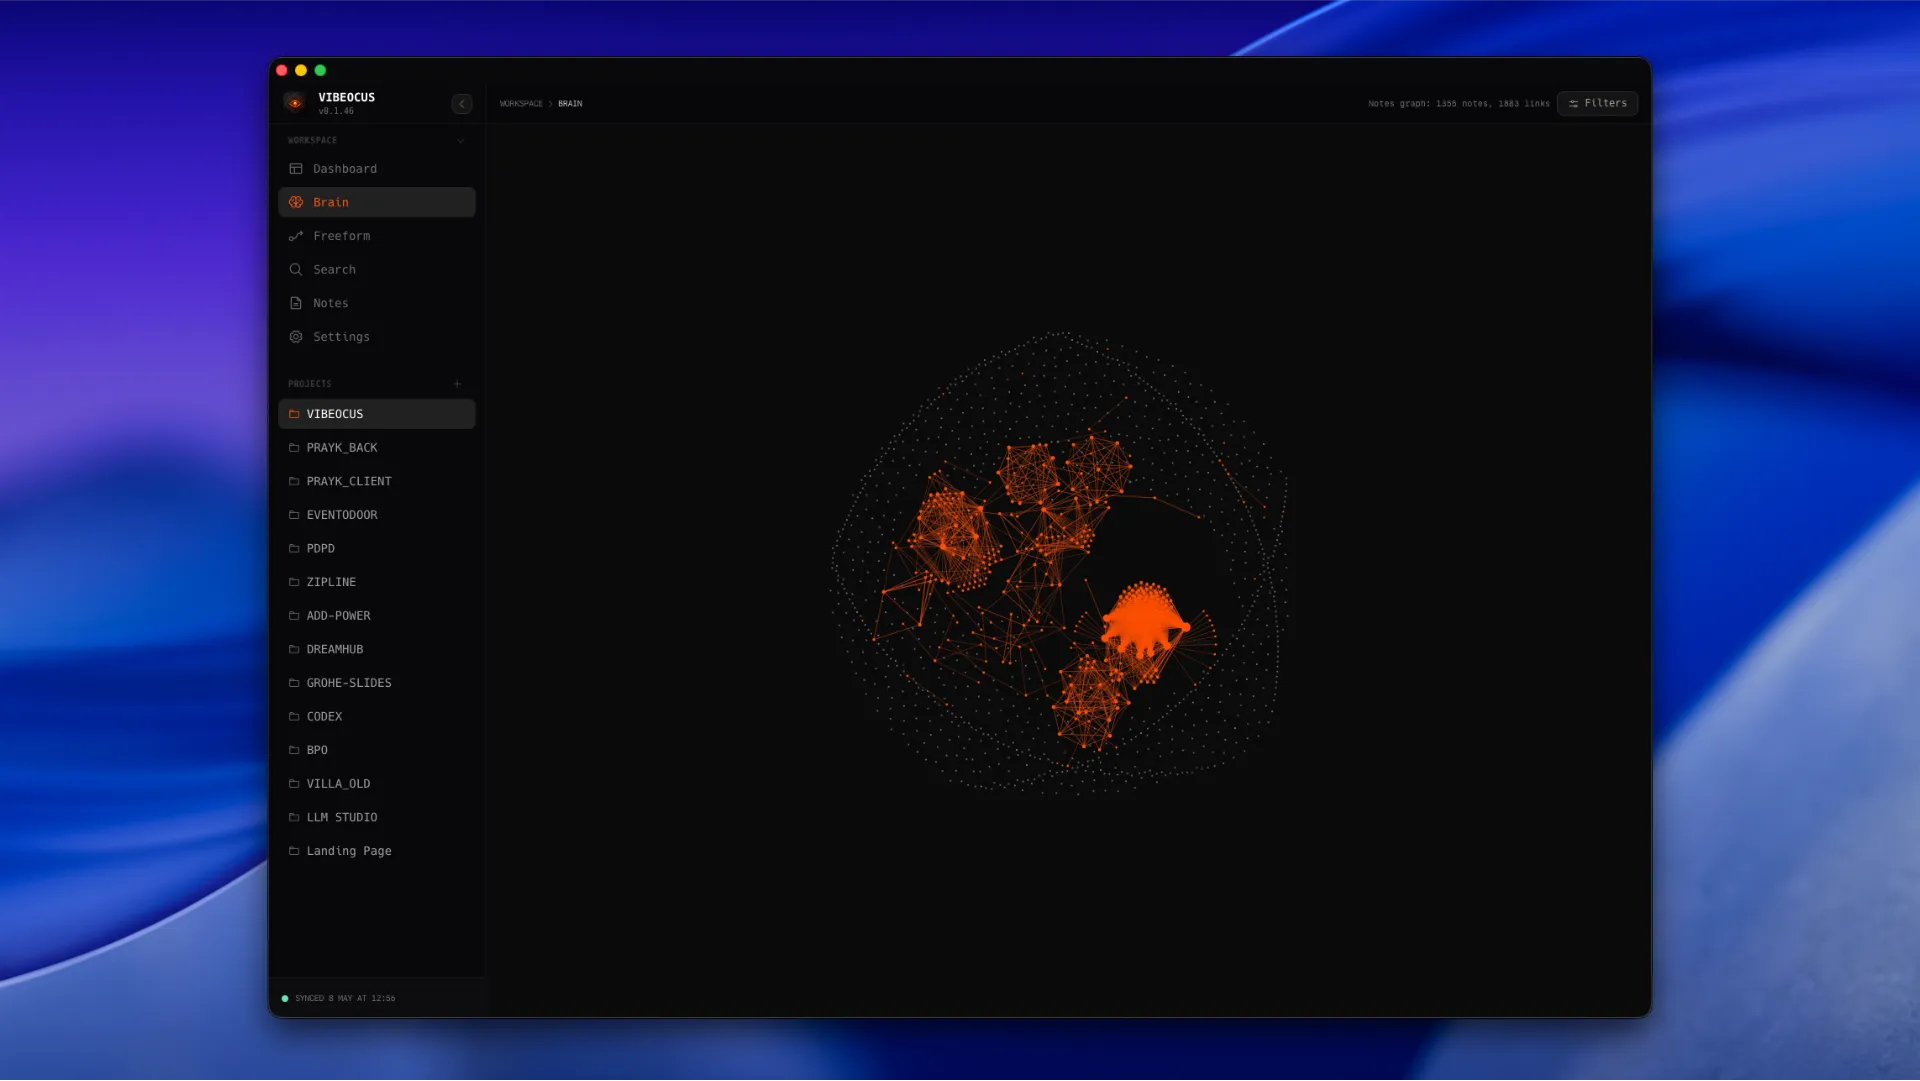1920x1081 pixels.
Task: Click the Settings gear icon
Action: (296, 337)
